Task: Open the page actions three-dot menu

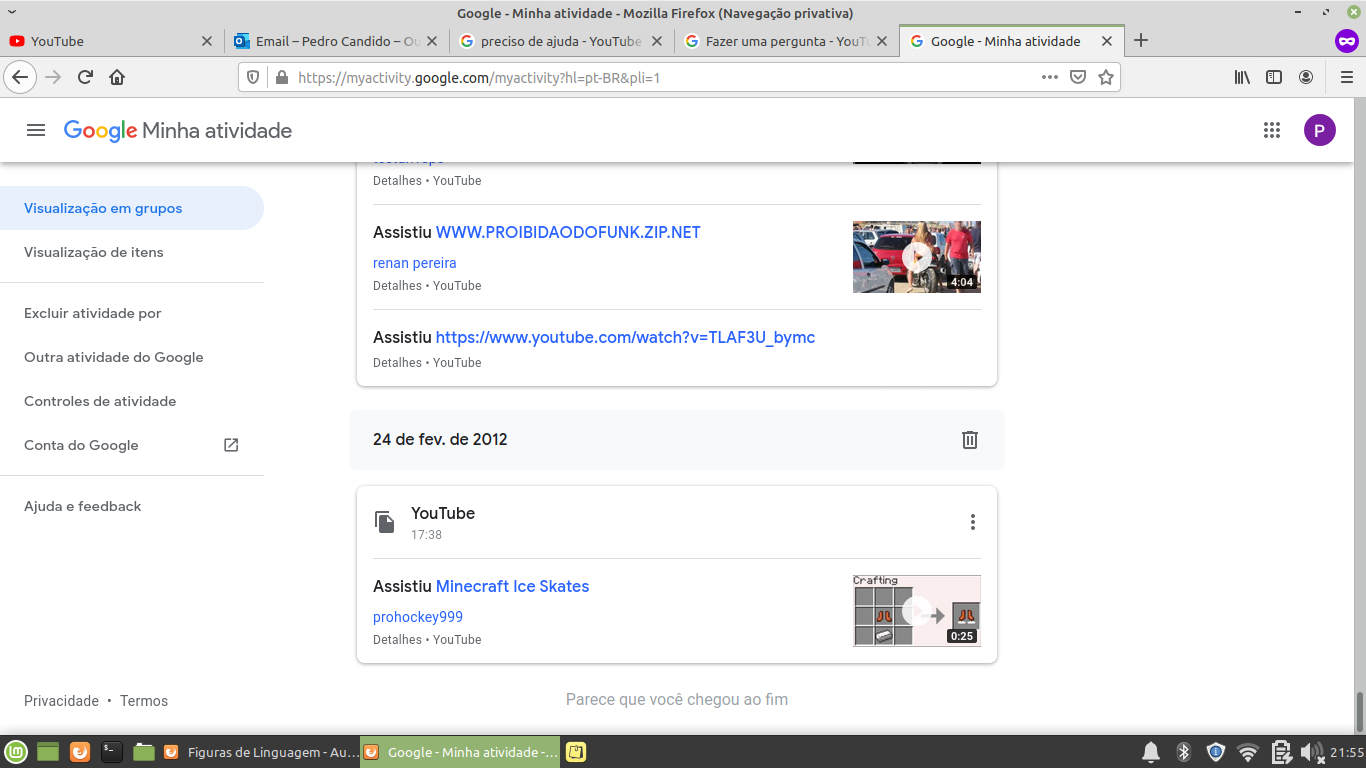Action: tap(1049, 77)
